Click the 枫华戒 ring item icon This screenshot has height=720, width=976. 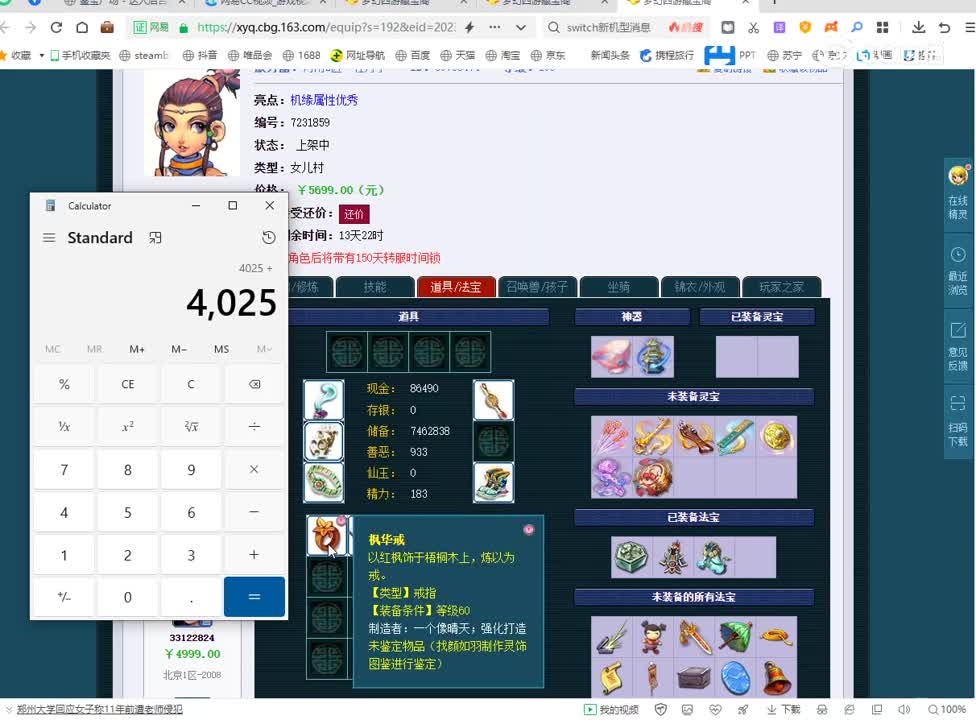(327, 535)
